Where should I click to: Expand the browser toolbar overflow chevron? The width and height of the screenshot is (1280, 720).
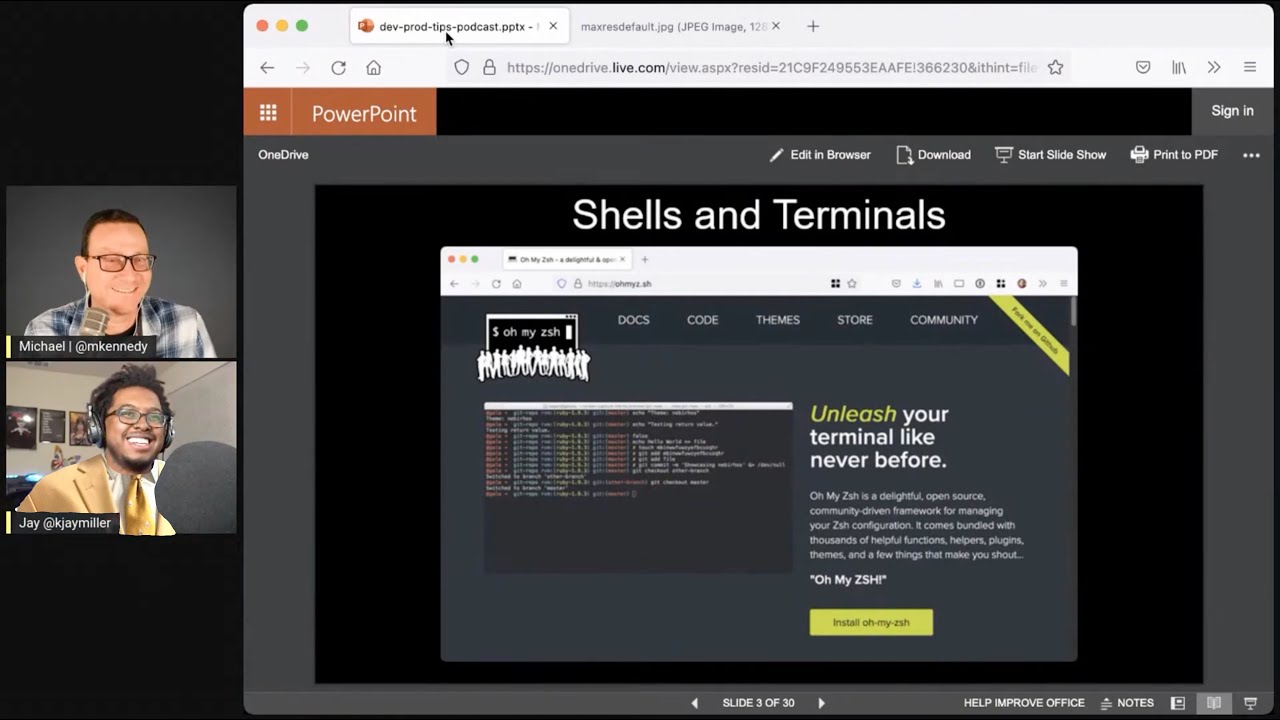coord(1214,68)
